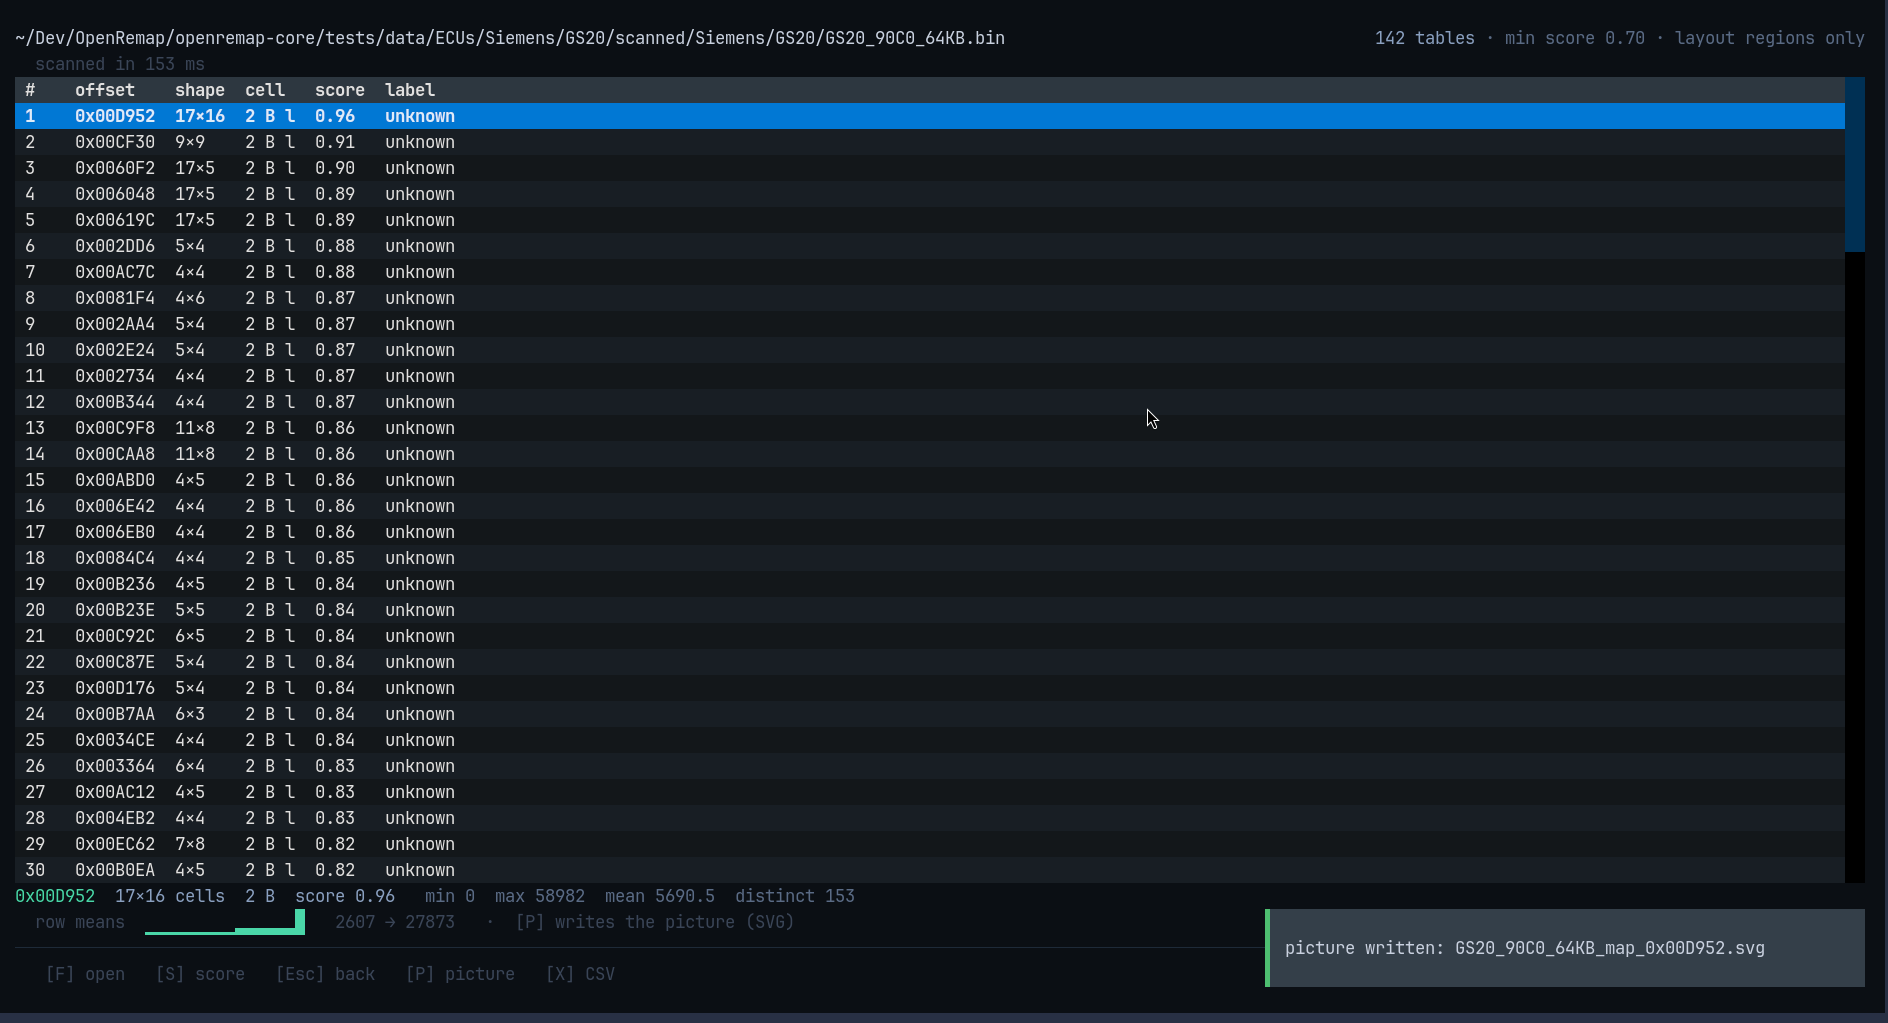This screenshot has height=1023, width=1888.
Task: Select the table row at offset 0x00D176
Action: point(930,688)
